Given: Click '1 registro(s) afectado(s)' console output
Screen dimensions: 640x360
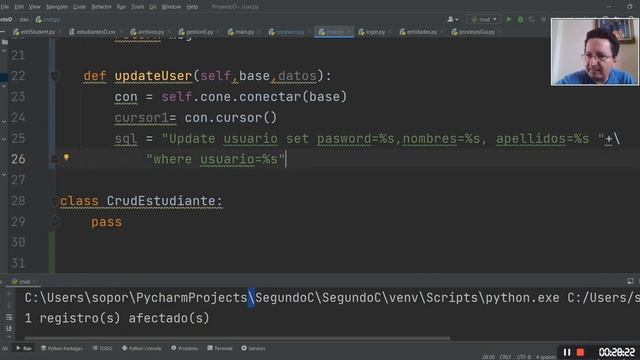Looking at the screenshot, I should 117,318.
